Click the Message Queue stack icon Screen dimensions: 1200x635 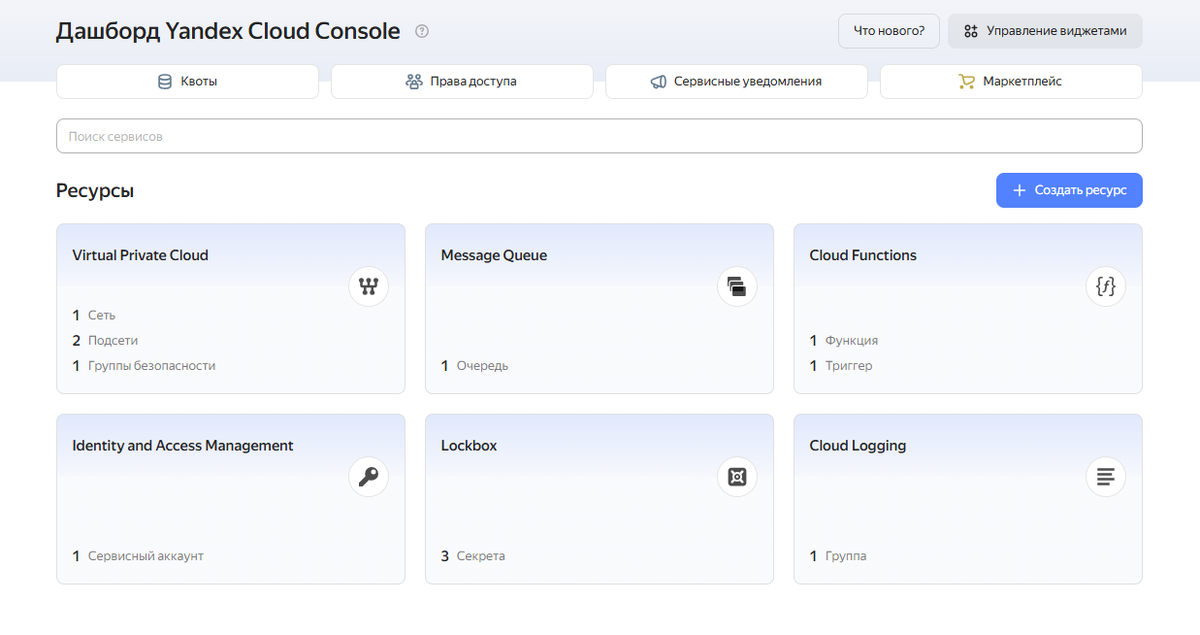tap(737, 287)
